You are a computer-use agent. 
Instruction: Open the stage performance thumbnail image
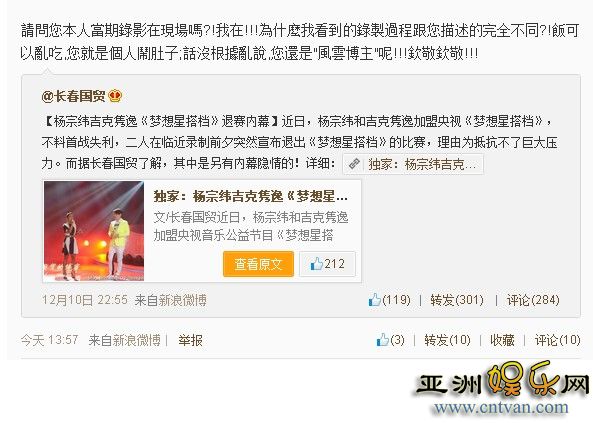click(94, 231)
